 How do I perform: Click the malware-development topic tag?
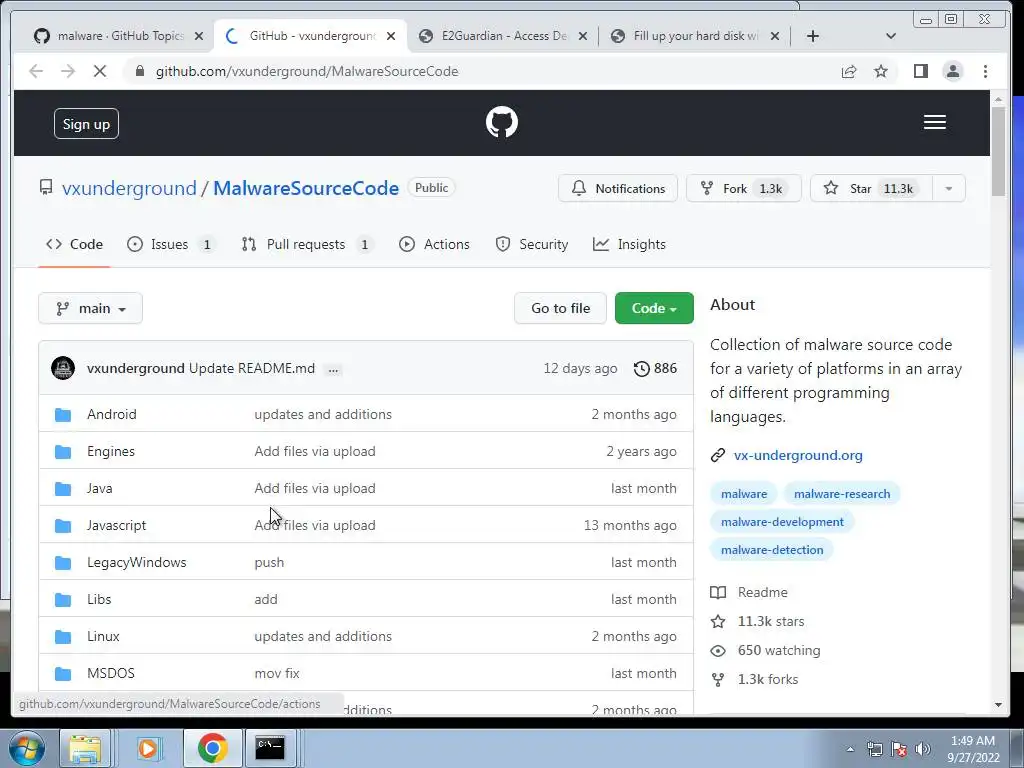coord(782,522)
